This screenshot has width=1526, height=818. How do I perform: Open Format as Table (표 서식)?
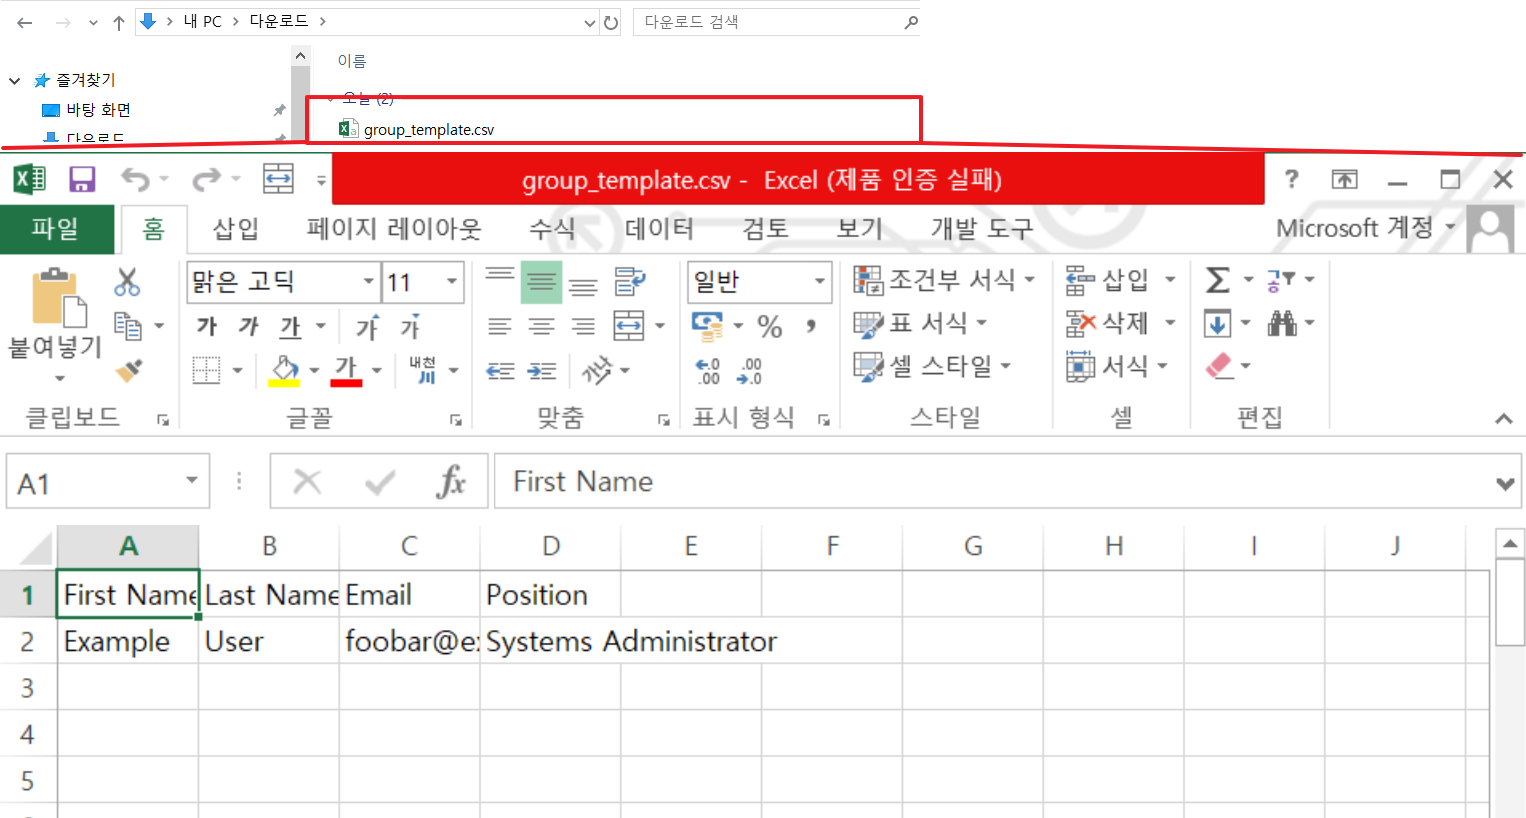pyautogui.click(x=920, y=323)
